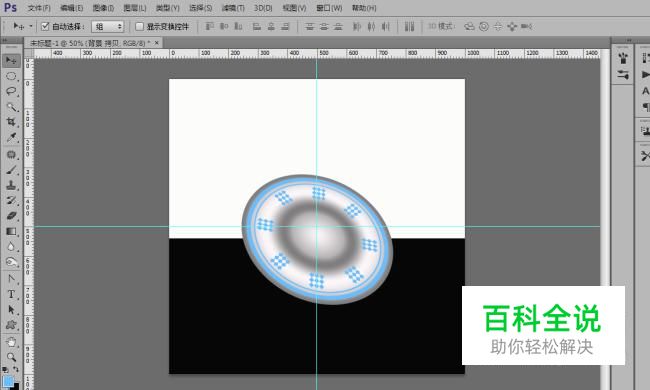Viewport: 650px width, 390px height.
Task: Click align left edges icon
Action: [x=257, y=27]
